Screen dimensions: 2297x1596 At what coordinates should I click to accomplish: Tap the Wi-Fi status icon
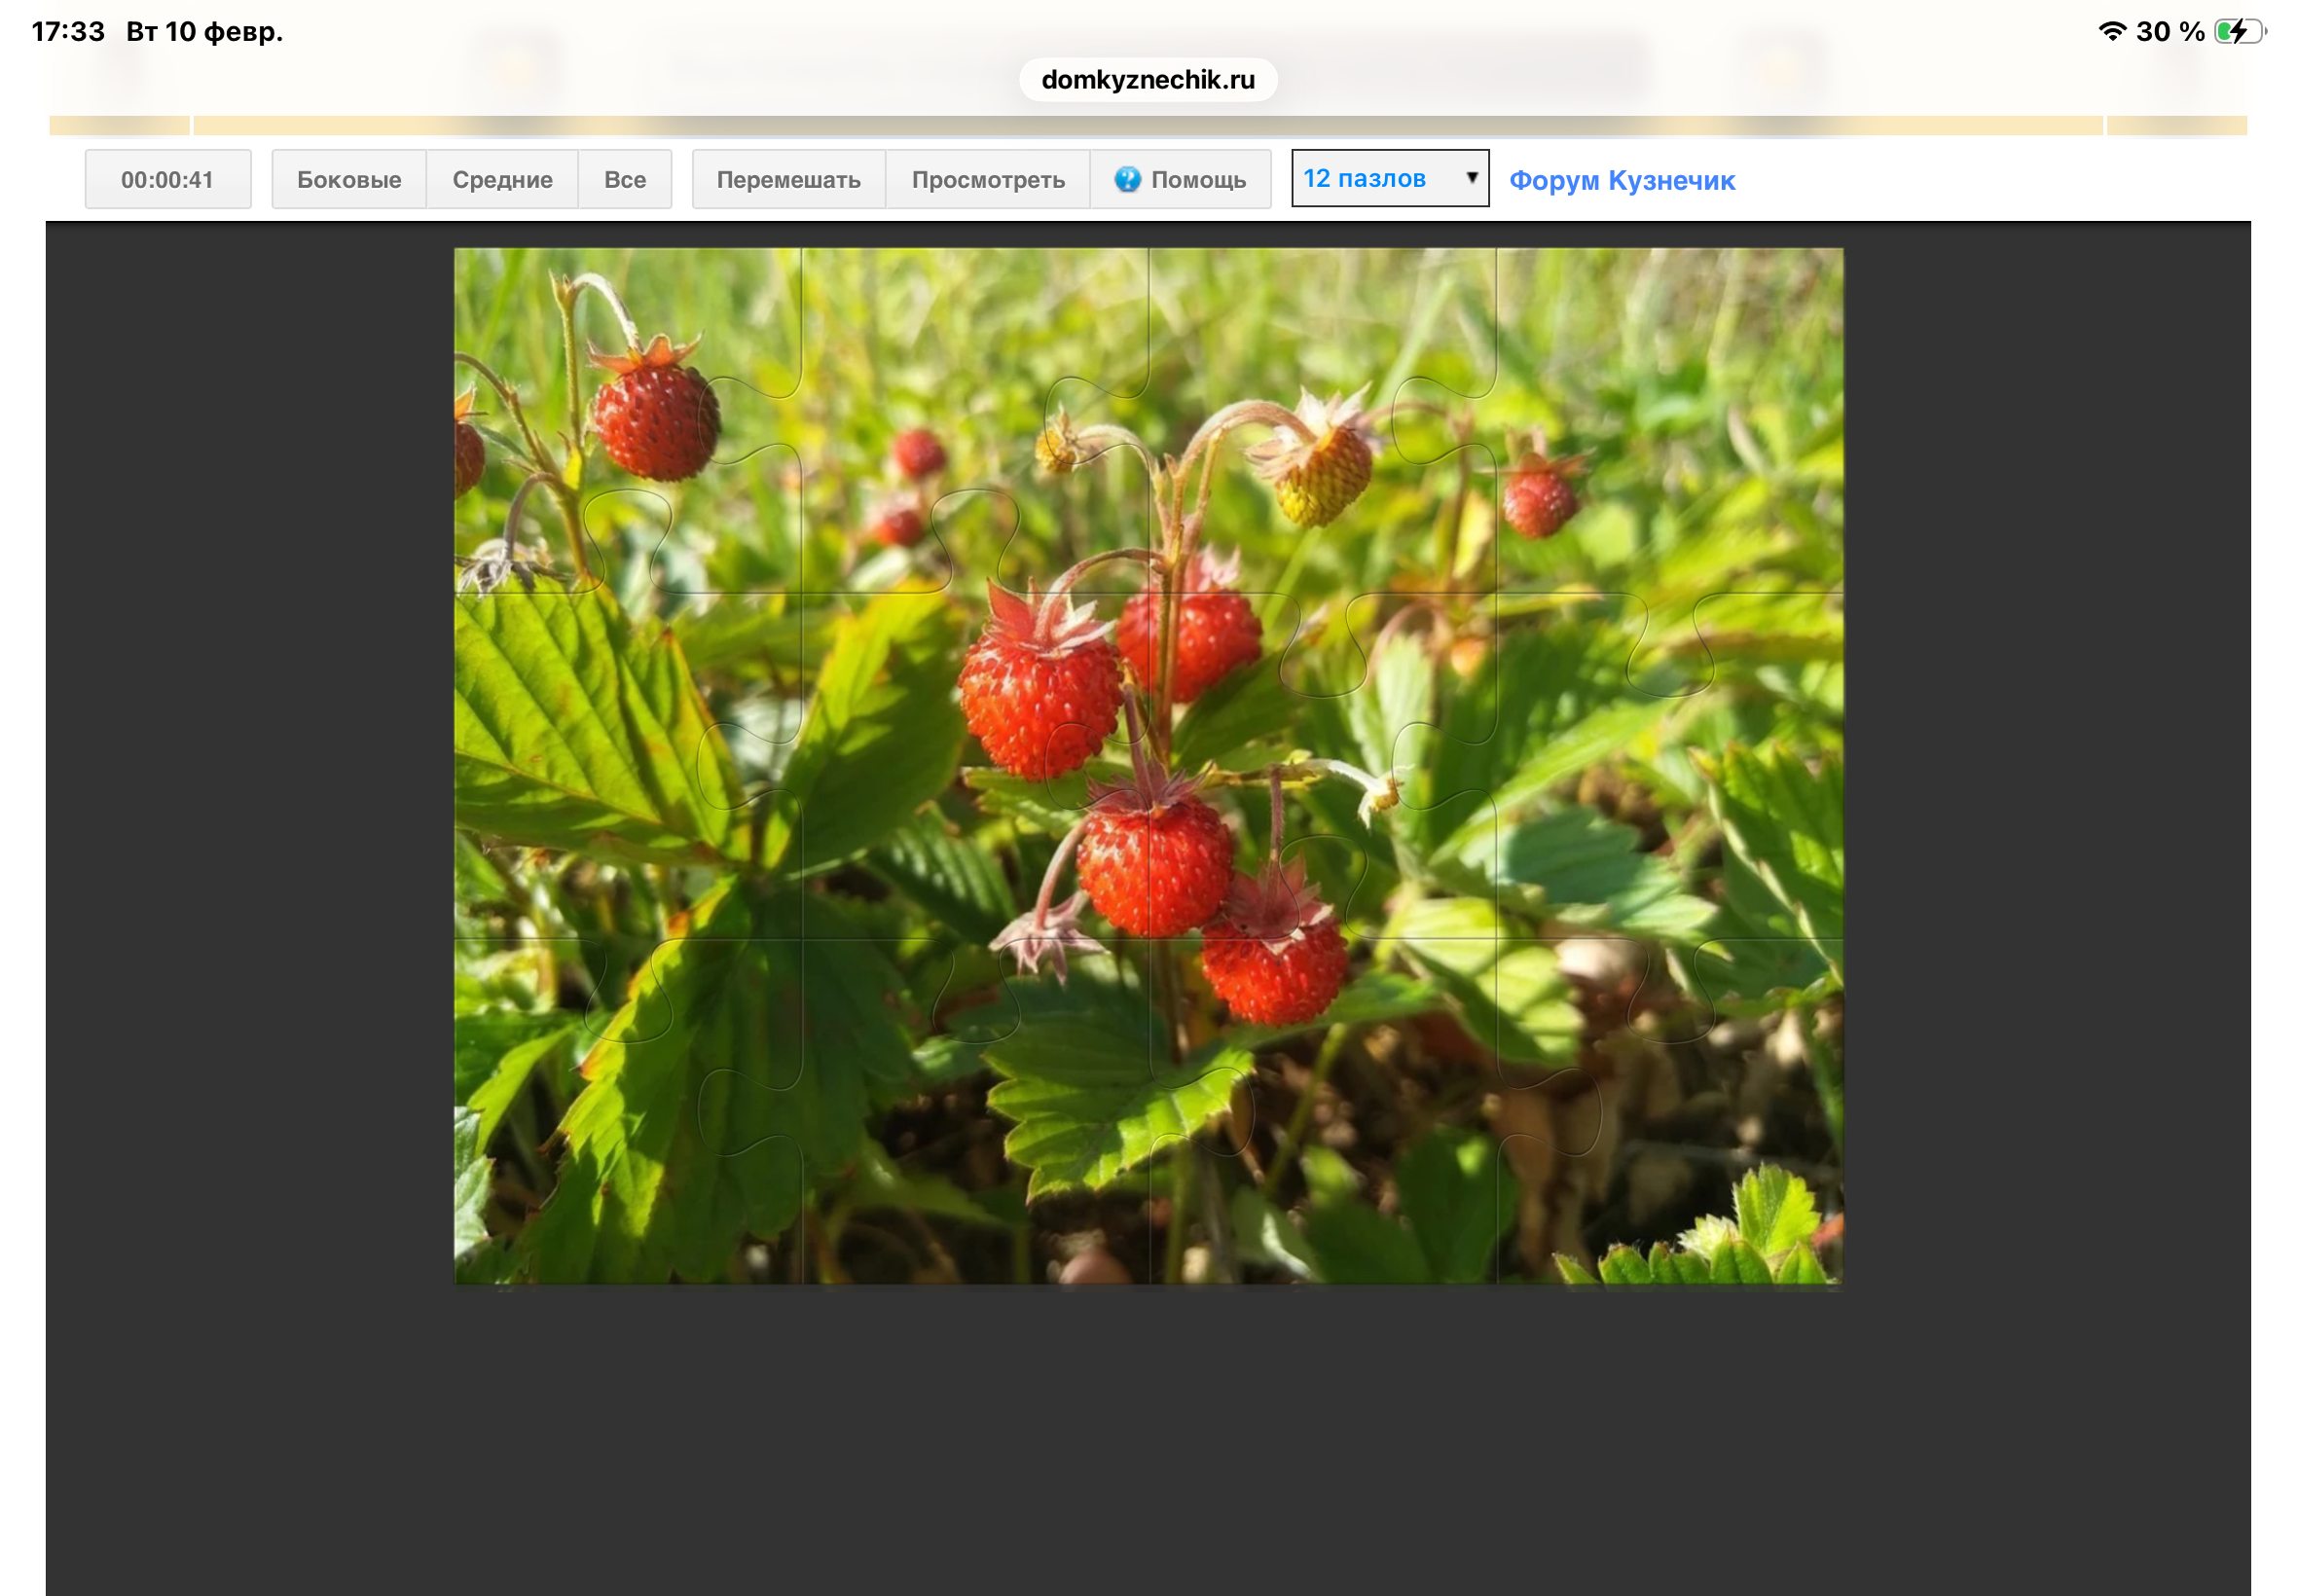2111,32
